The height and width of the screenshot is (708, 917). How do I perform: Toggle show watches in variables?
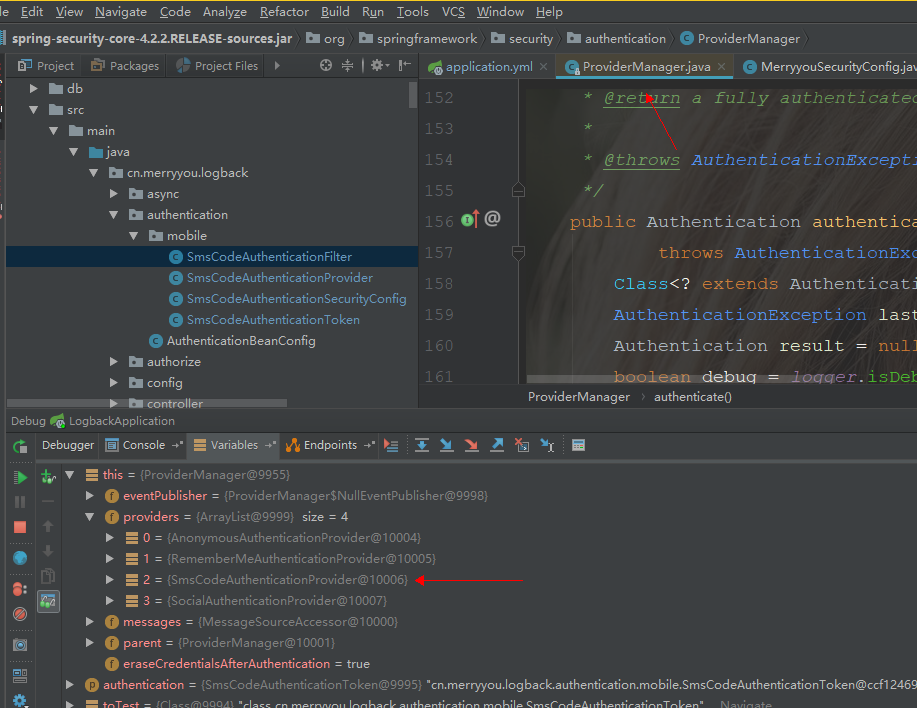click(48, 601)
